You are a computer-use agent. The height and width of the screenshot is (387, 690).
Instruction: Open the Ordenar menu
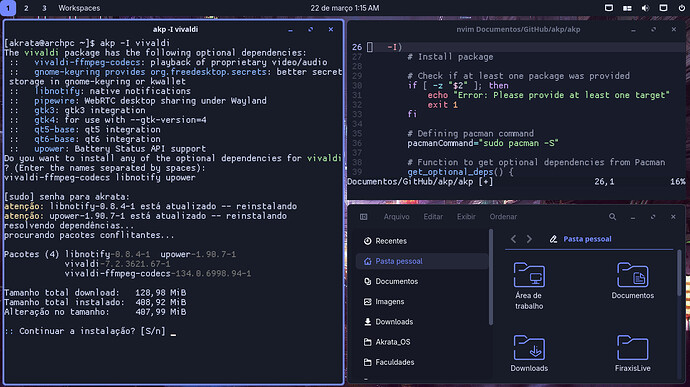pos(503,217)
